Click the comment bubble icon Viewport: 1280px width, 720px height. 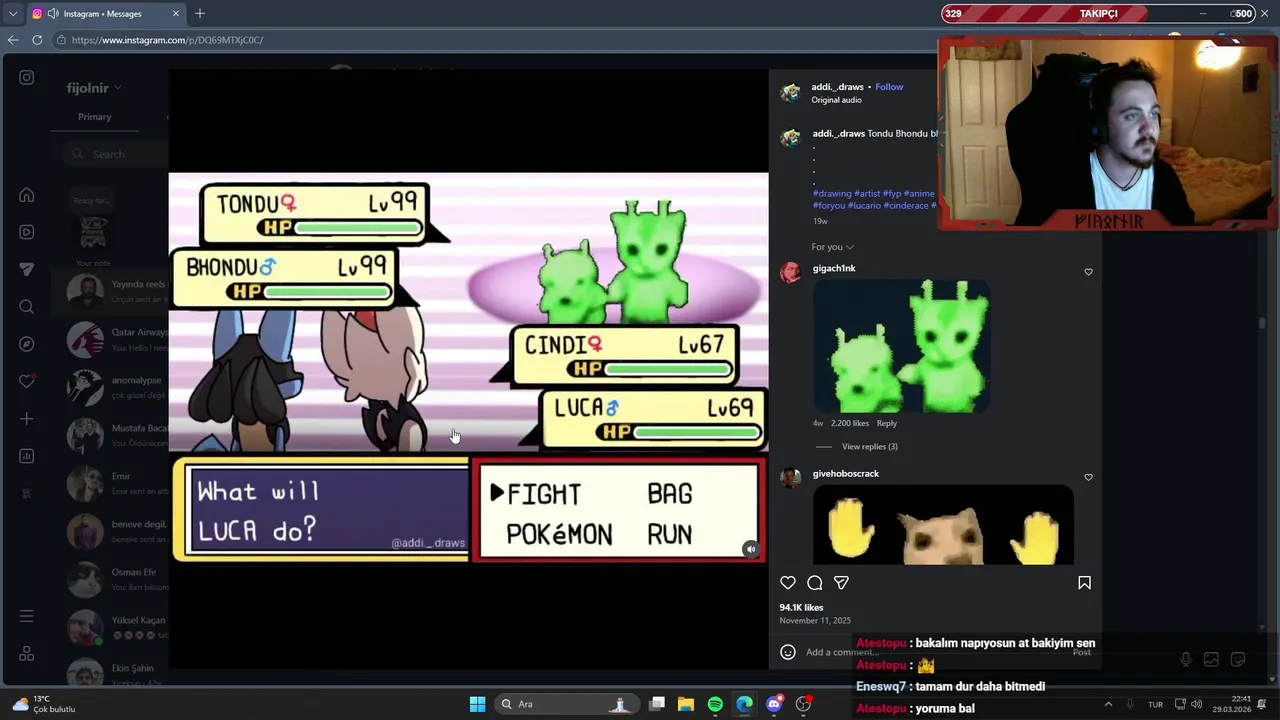click(x=815, y=583)
